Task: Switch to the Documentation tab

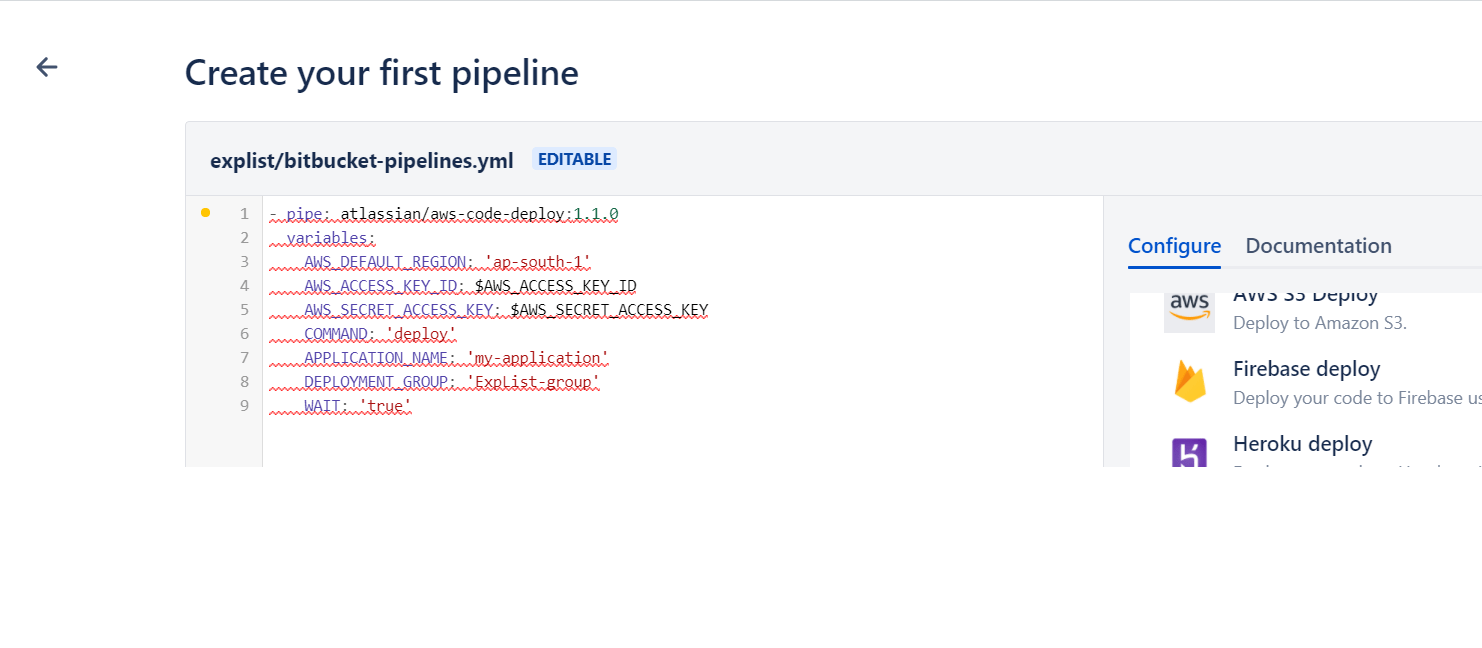Action: [x=1318, y=245]
